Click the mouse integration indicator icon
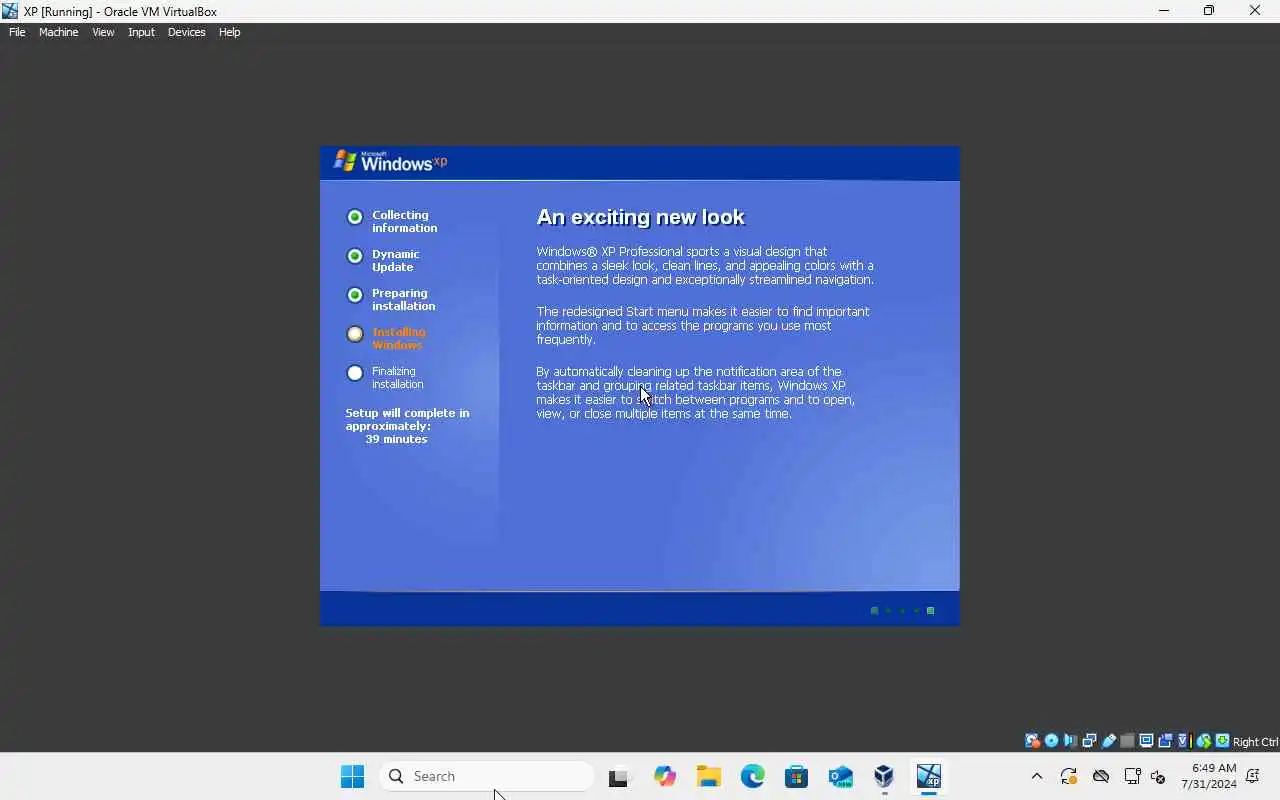Image resolution: width=1280 pixels, height=800 pixels. (1204, 741)
